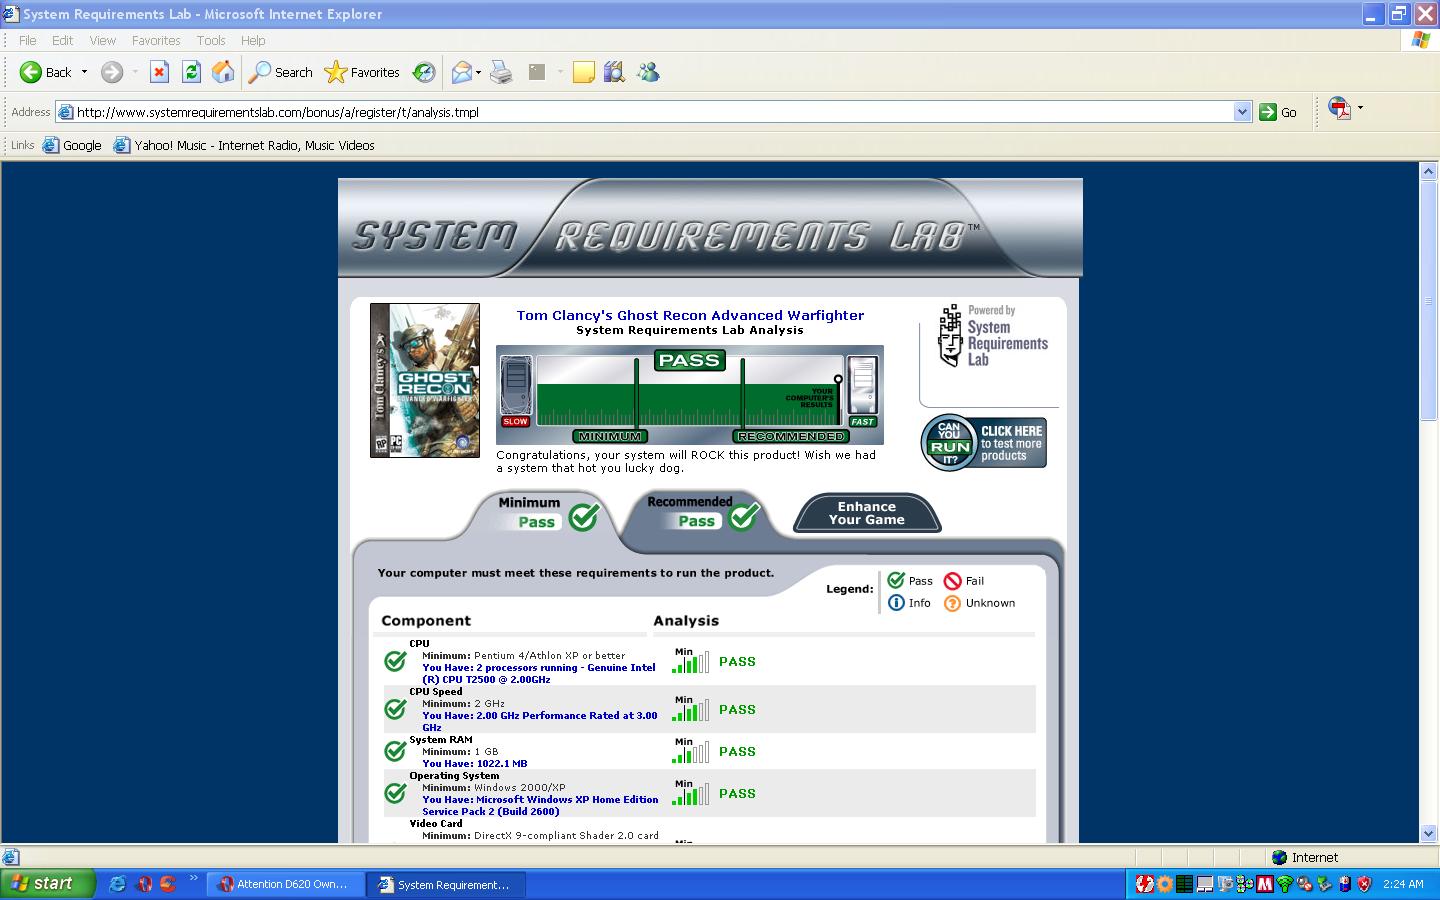
Task: Open the Back history dropdown arrow
Action: (x=84, y=72)
